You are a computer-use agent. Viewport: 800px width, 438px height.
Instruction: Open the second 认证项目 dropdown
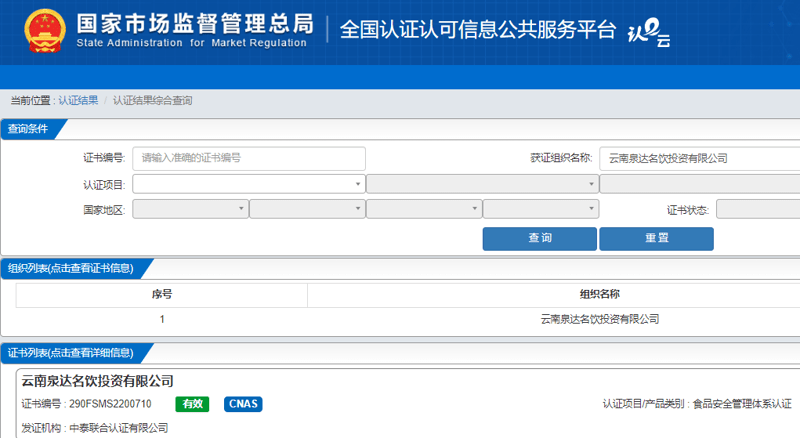(x=482, y=184)
